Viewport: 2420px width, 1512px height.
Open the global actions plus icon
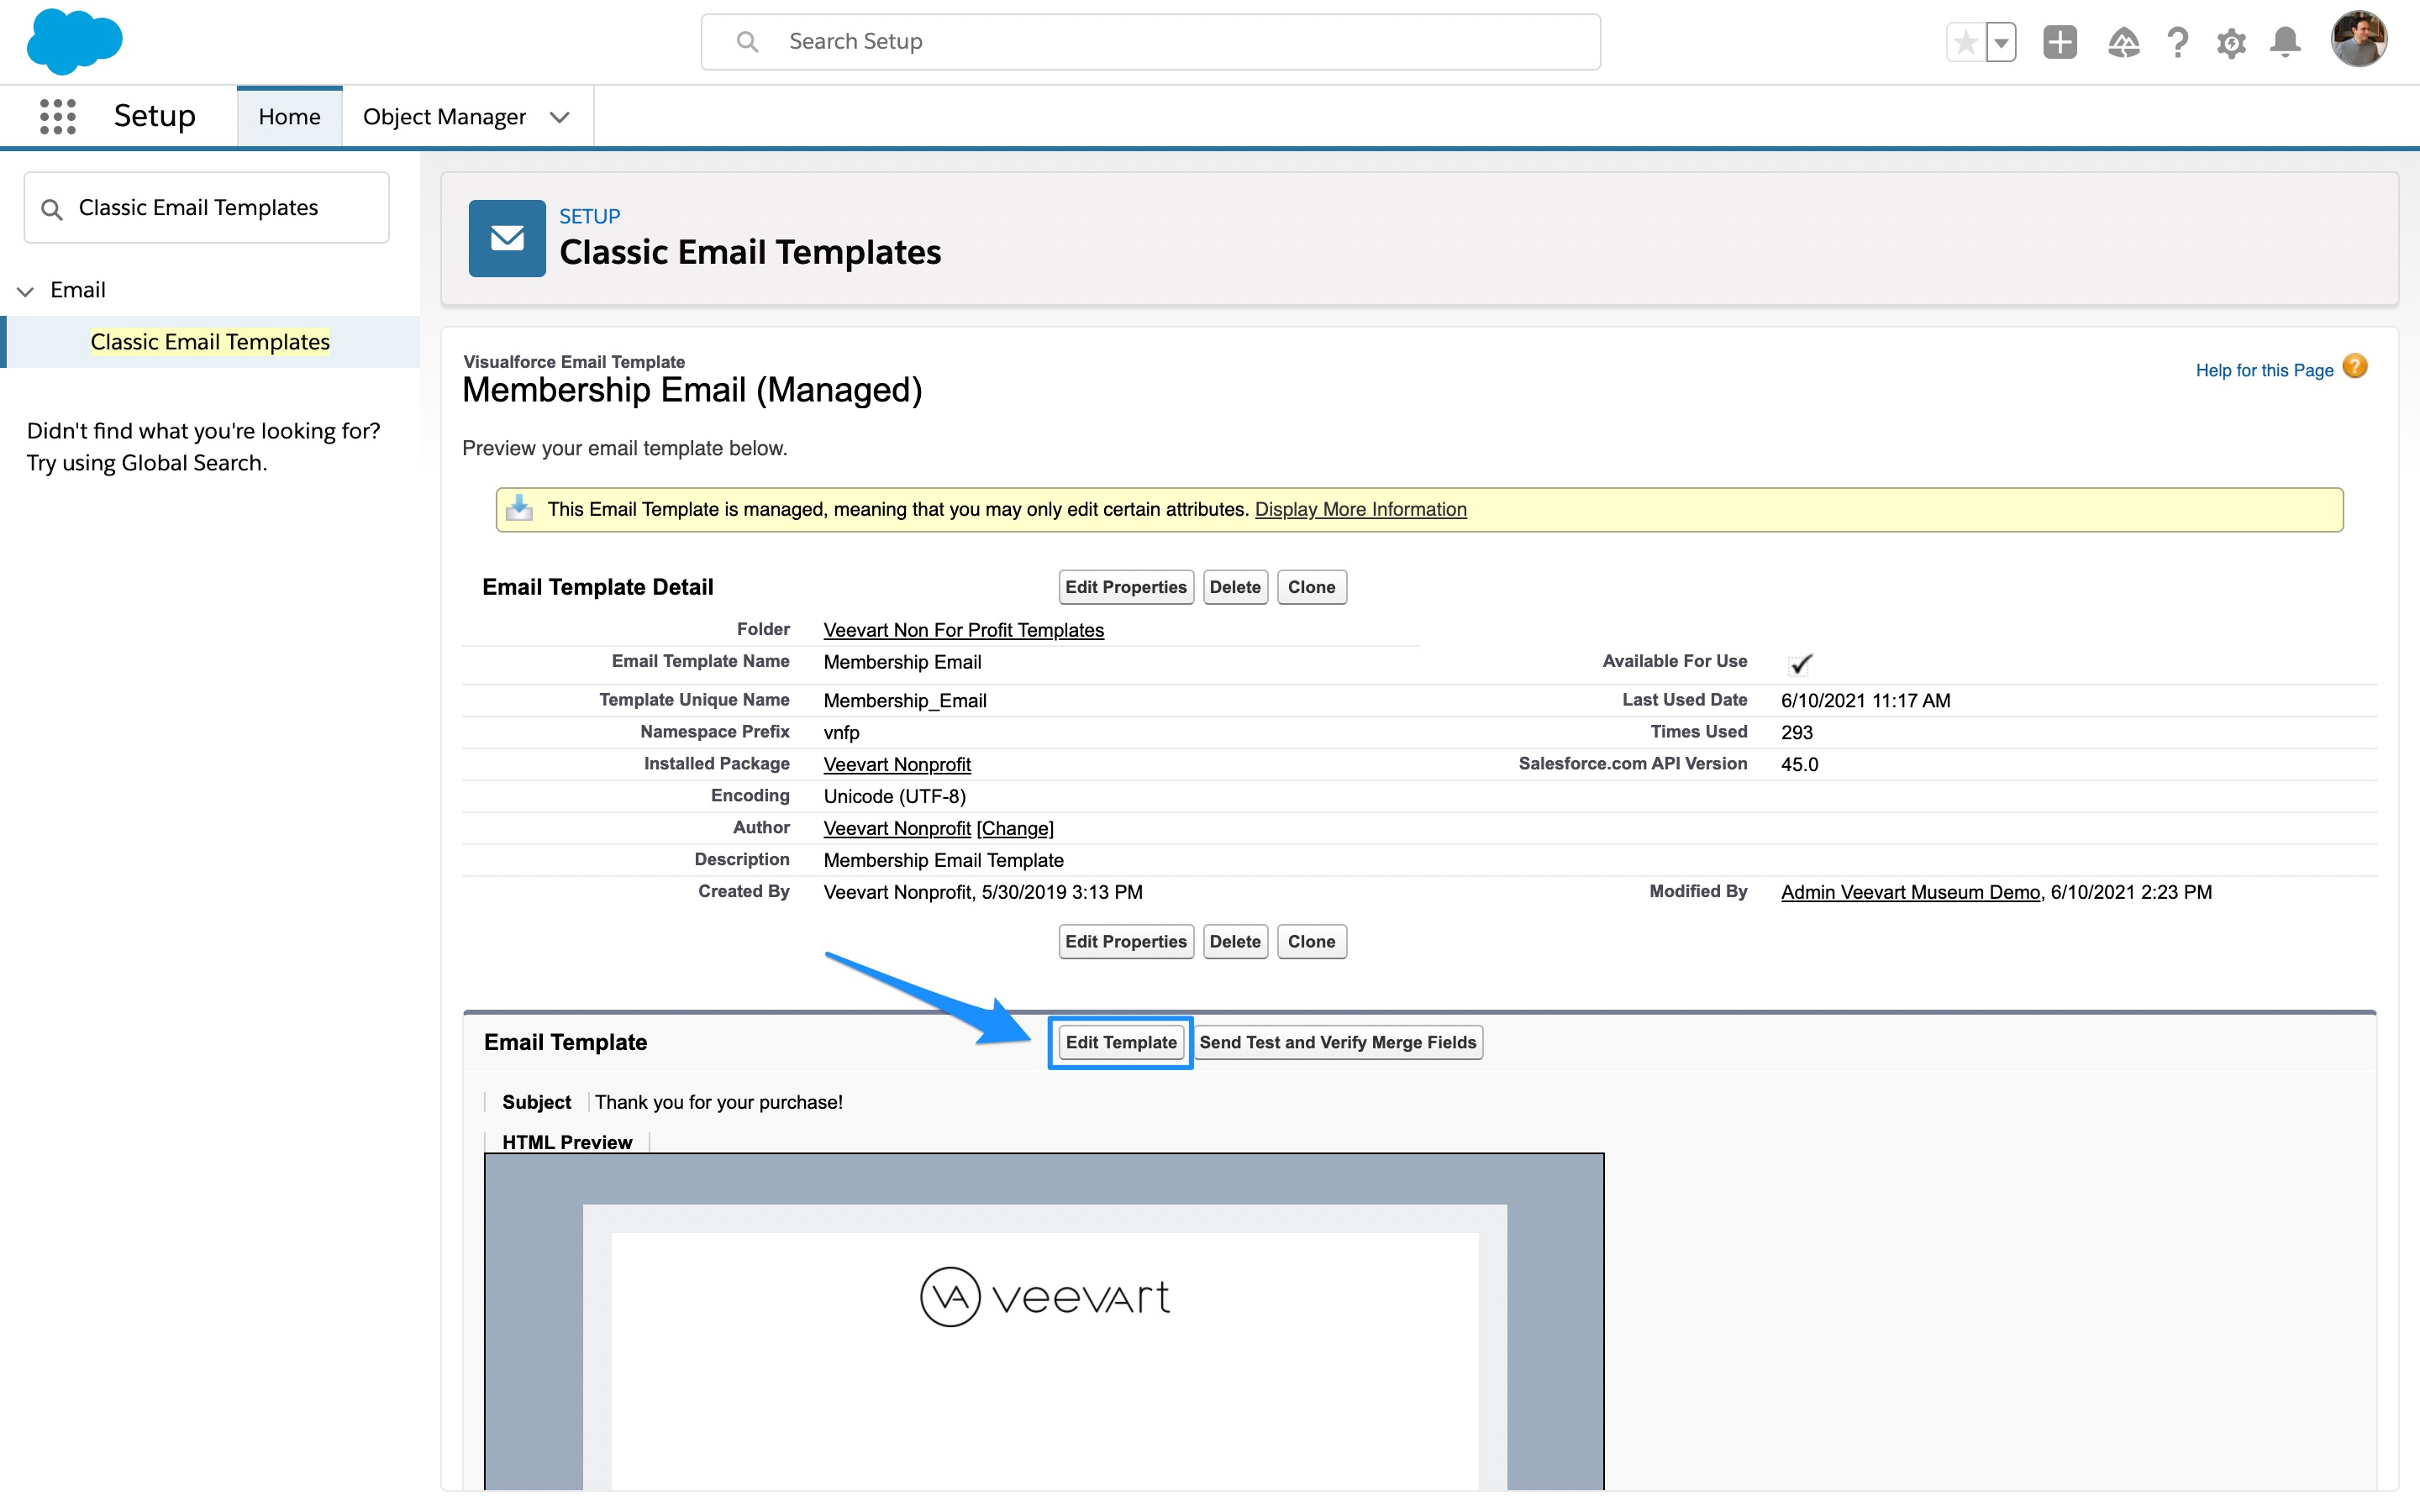2059,42
